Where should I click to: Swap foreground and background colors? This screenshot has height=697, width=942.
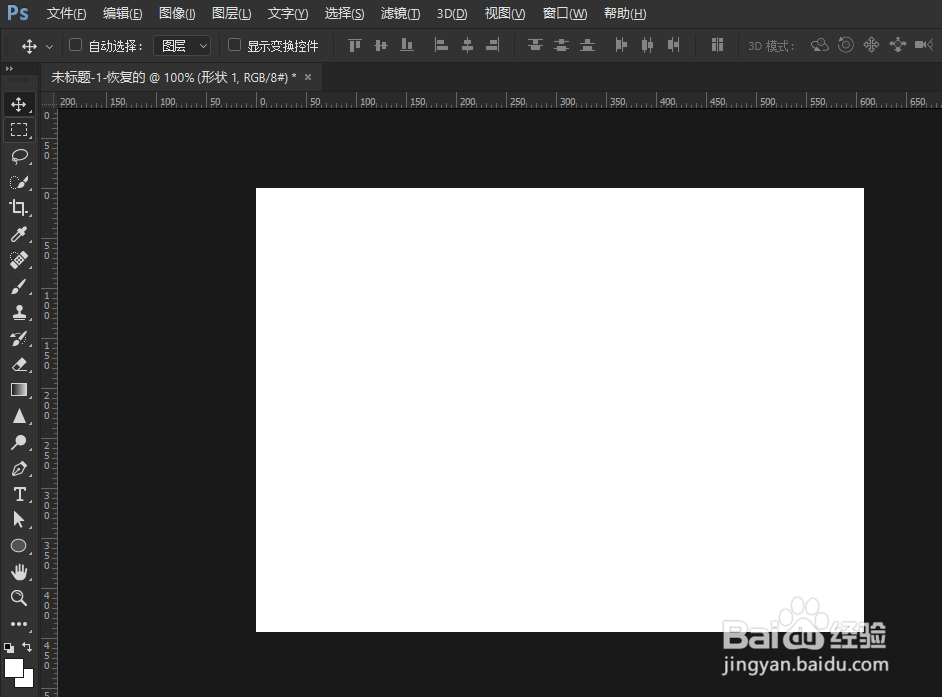(27, 647)
